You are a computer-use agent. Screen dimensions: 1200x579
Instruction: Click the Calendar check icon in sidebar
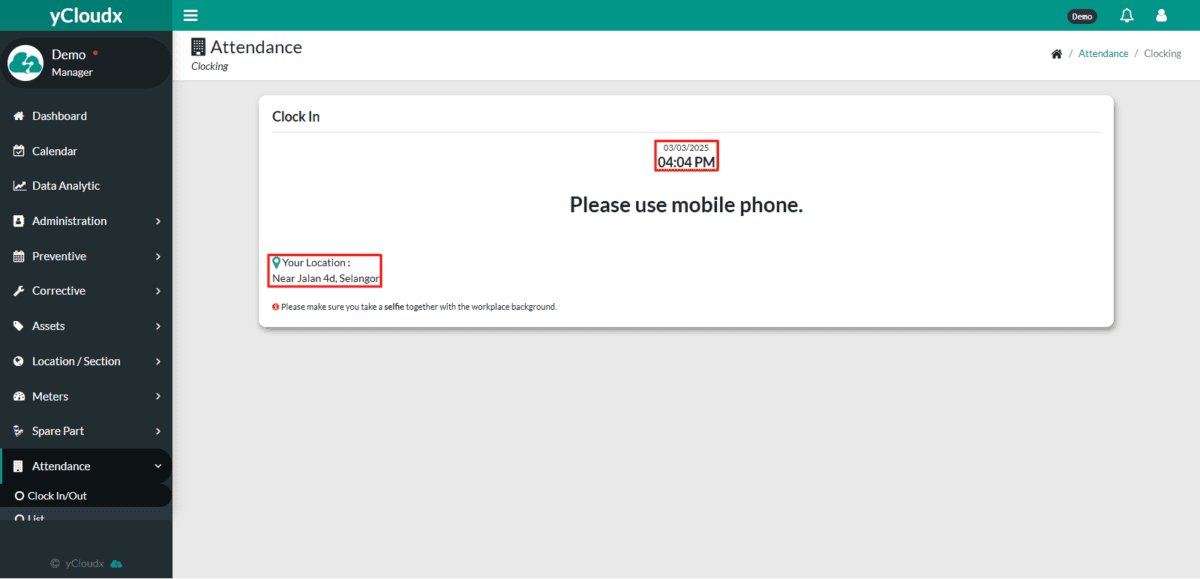(x=18, y=151)
